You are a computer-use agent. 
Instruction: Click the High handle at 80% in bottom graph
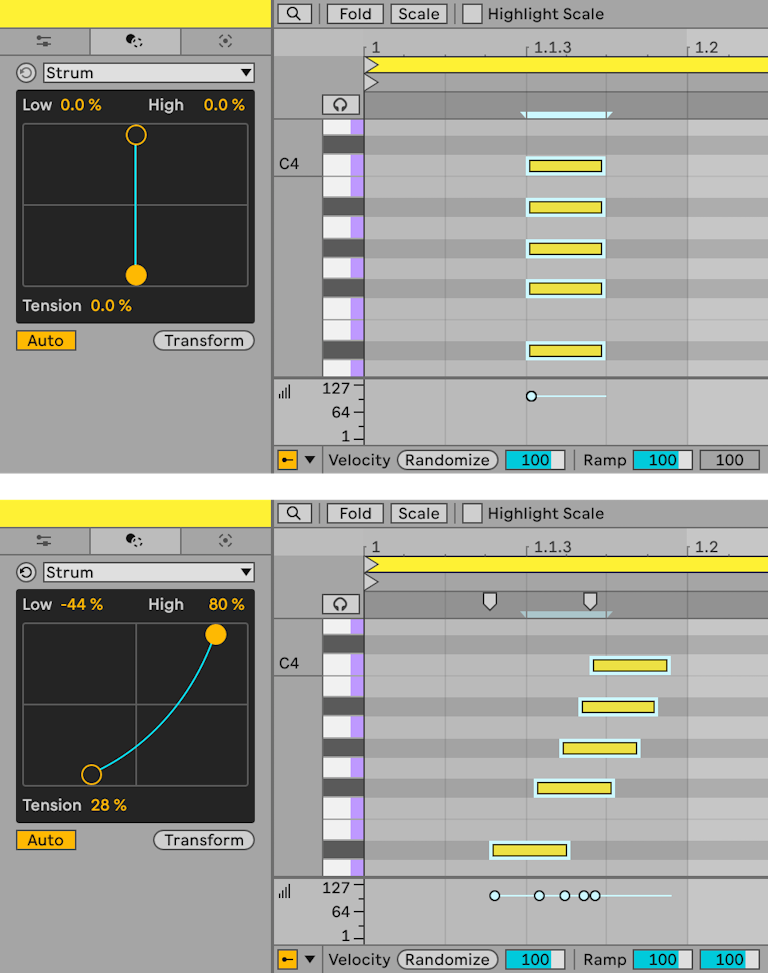(x=216, y=634)
